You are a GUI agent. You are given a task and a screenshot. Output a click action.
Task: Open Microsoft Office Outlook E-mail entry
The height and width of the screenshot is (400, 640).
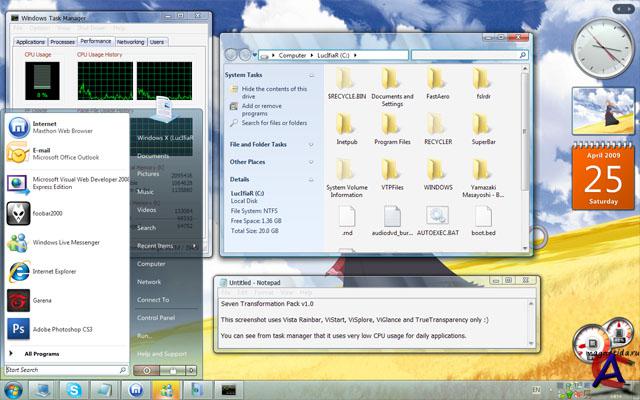60,154
